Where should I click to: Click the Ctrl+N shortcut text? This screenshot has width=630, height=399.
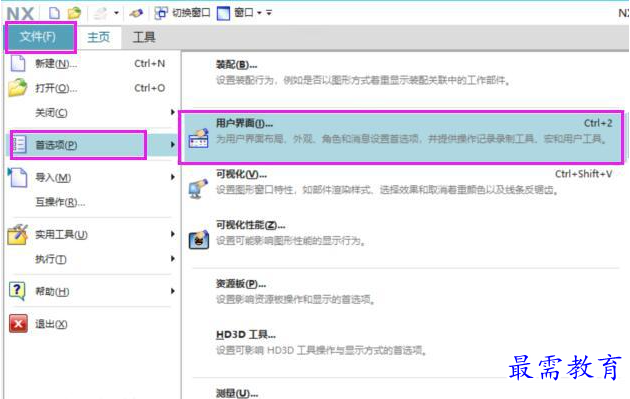tap(150, 63)
